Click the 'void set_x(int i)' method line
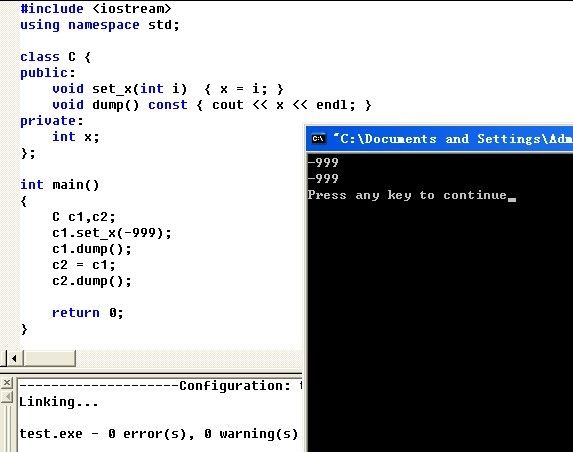573x452 pixels. [x=168, y=89]
